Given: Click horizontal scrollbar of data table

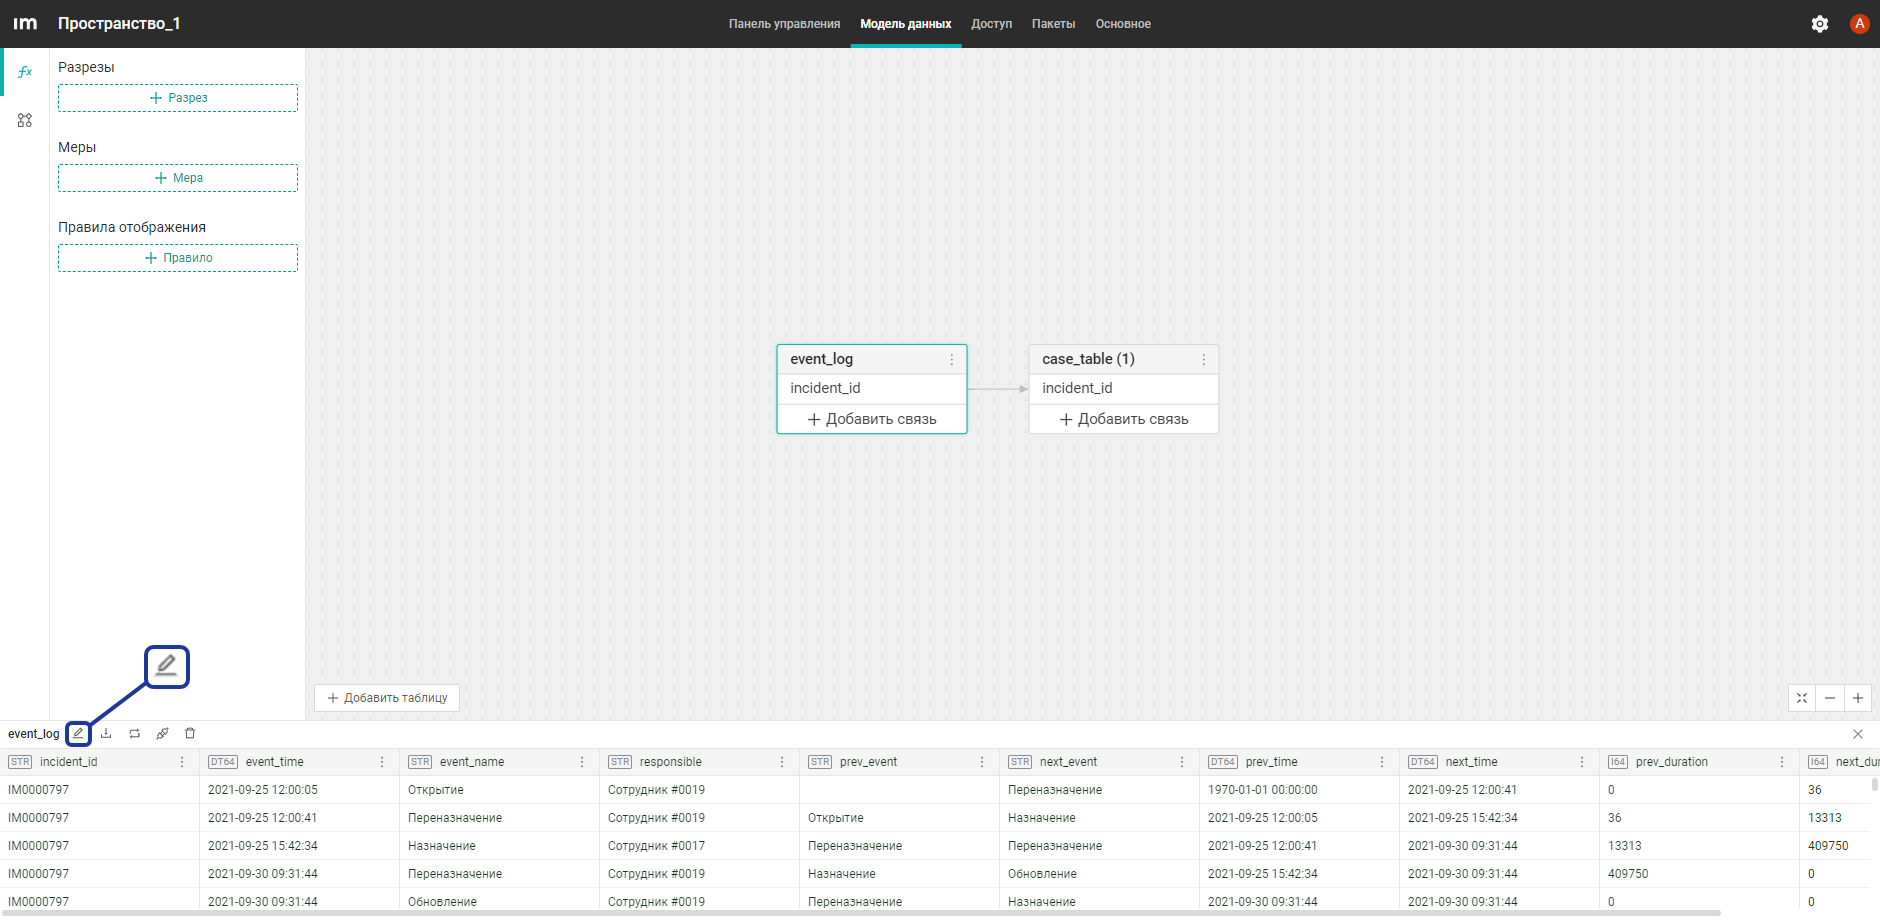Looking at the screenshot, I should [860, 913].
